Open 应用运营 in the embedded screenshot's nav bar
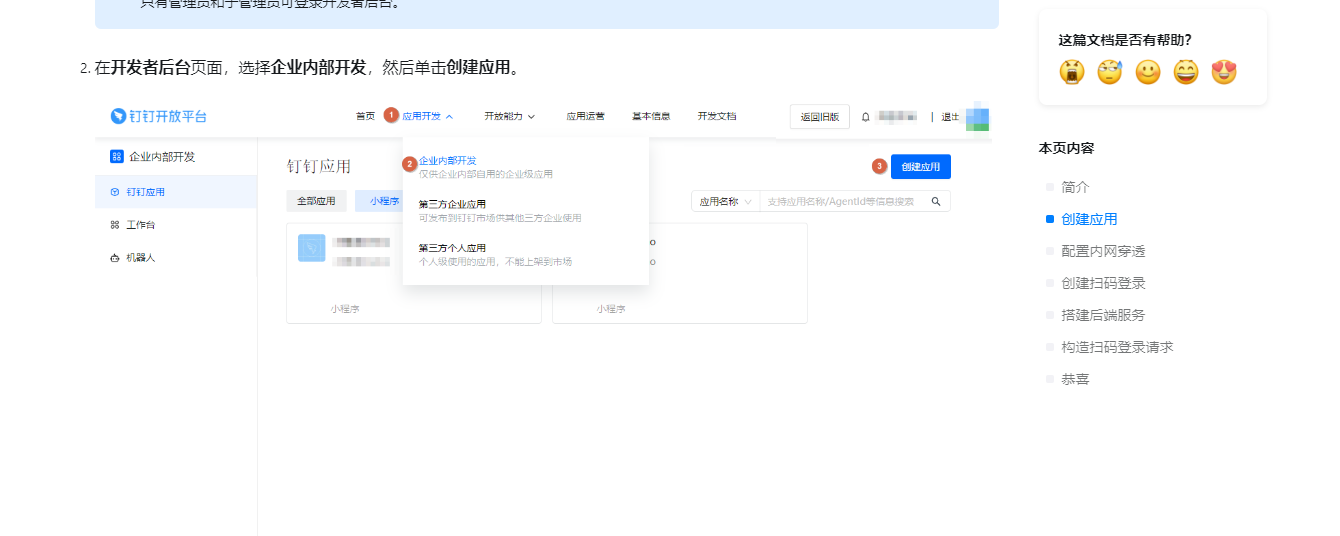Viewport: 1340px width, 536px height. [585, 116]
